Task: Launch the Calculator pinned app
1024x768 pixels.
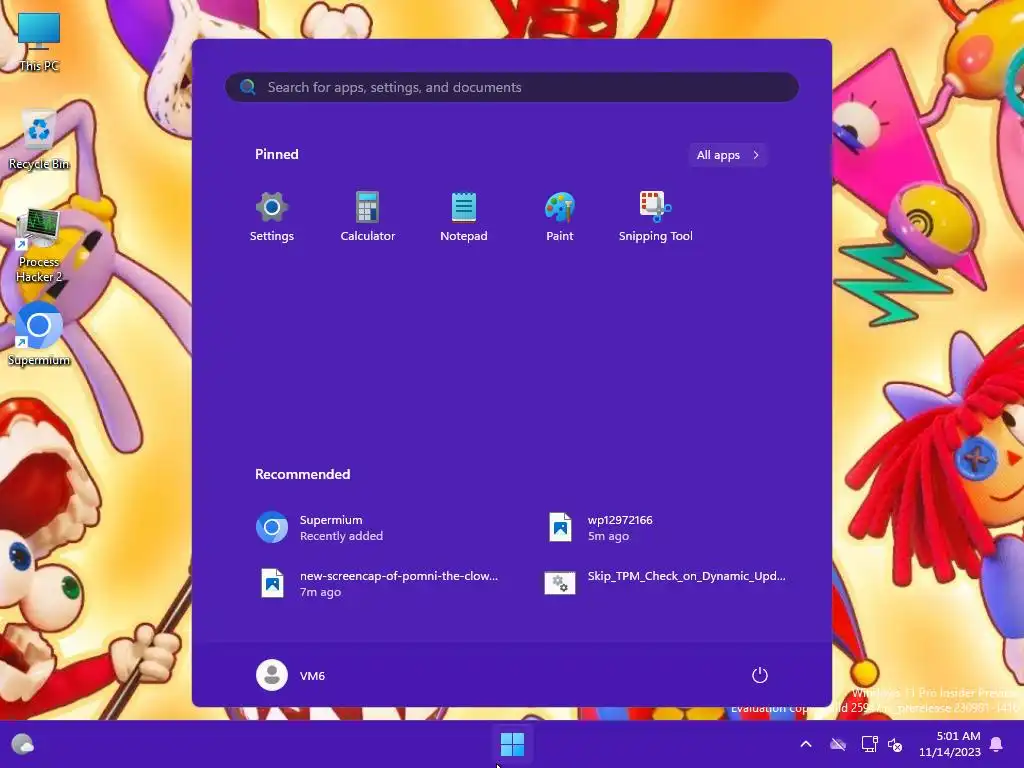Action: point(367,217)
